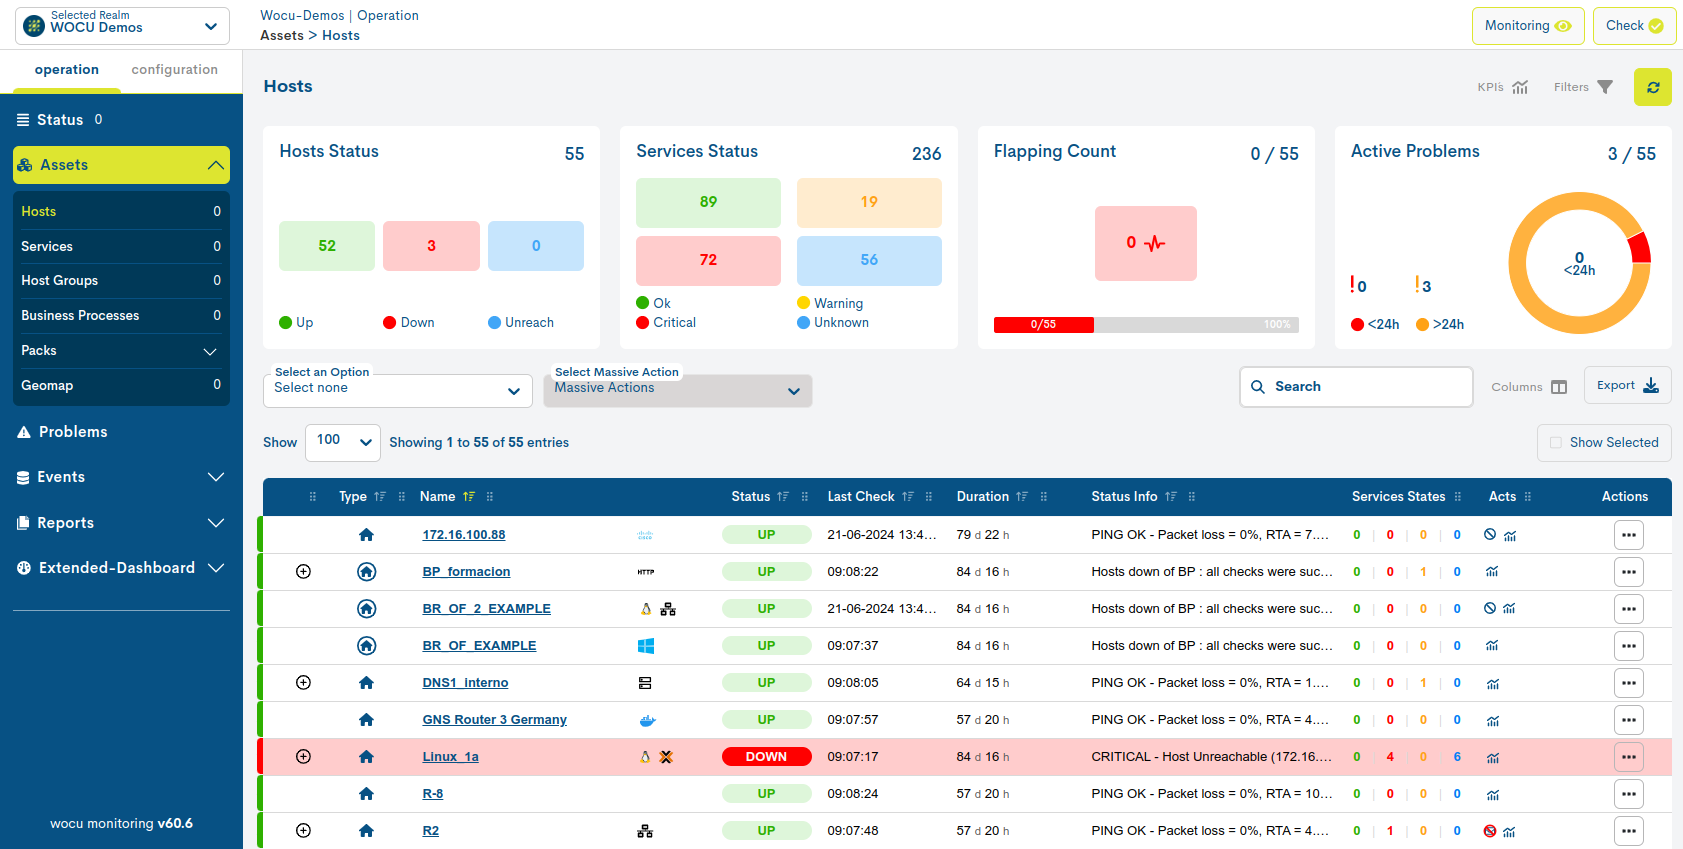
Task: Click the refresh hosts button
Action: (x=1653, y=87)
